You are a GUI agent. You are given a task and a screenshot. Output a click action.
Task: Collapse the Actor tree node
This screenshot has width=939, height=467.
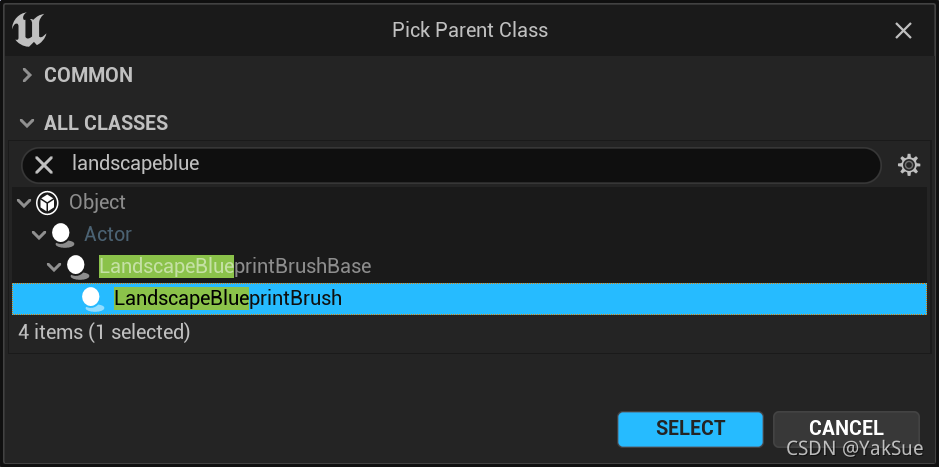pyautogui.click(x=39, y=235)
